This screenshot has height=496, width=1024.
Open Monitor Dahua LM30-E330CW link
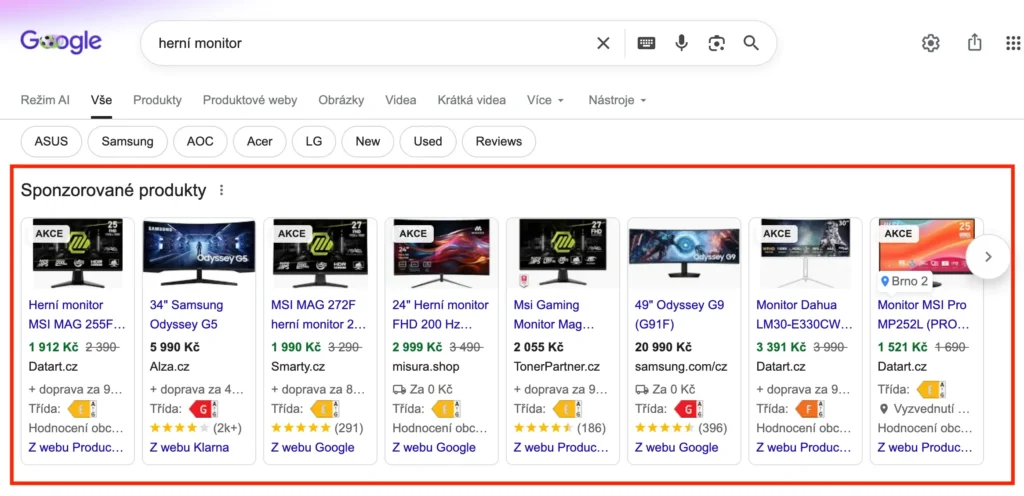805,315
